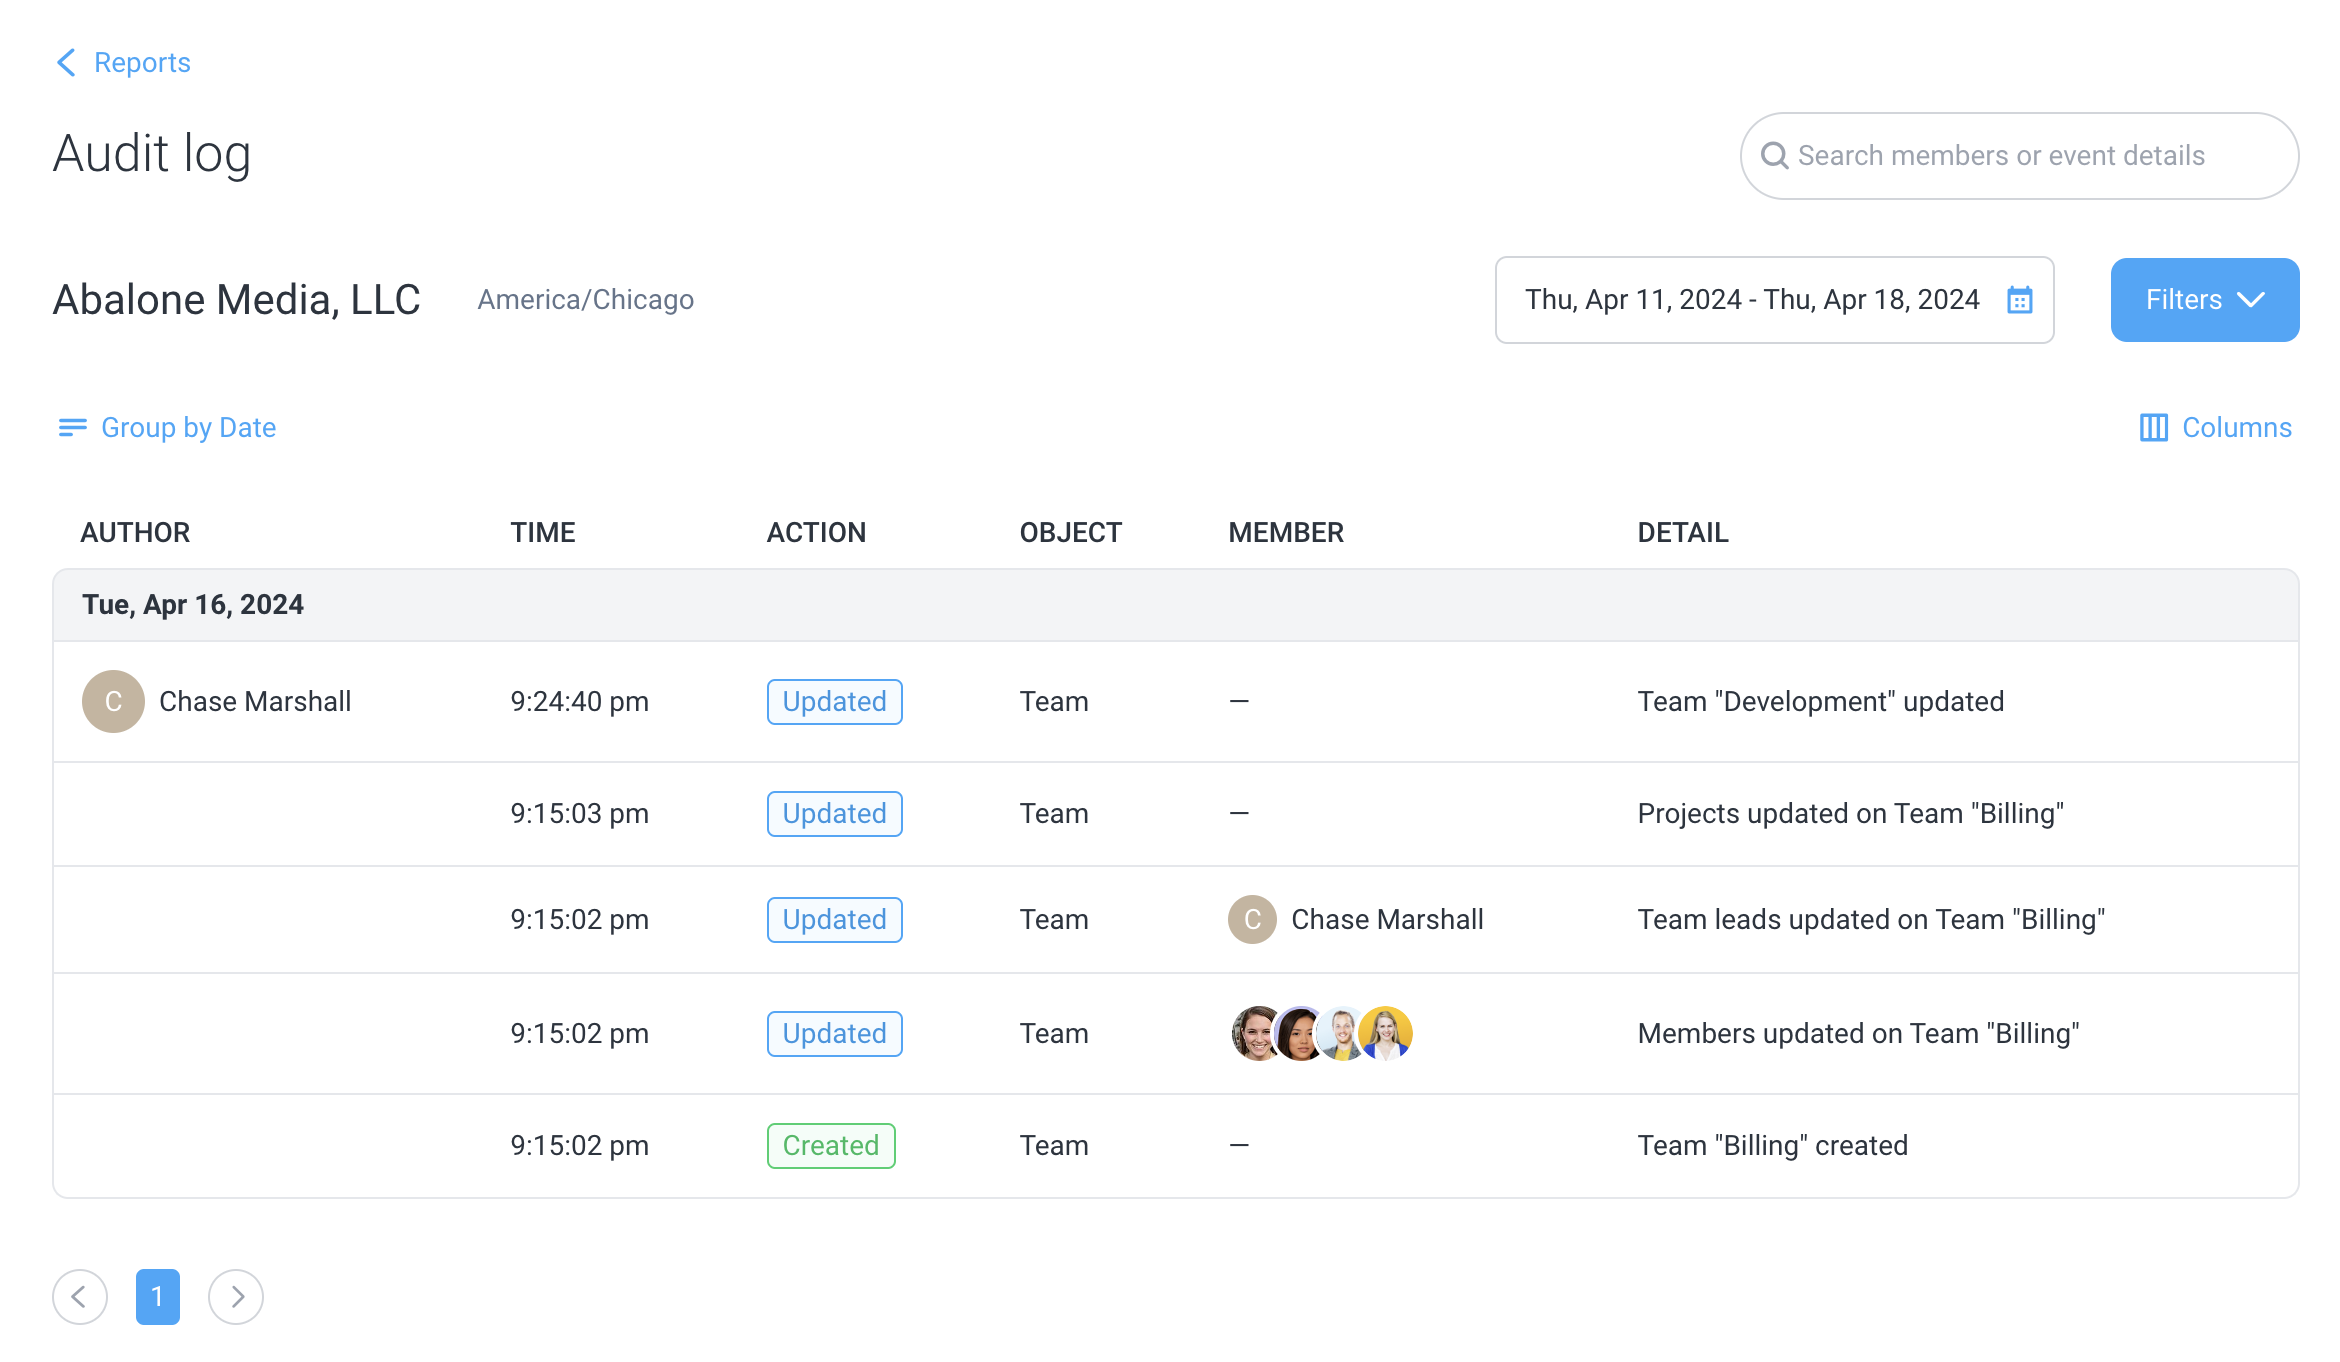The width and height of the screenshot is (2340, 1362).
Task: Click Updated badge for Team leads updated row
Action: (835, 920)
